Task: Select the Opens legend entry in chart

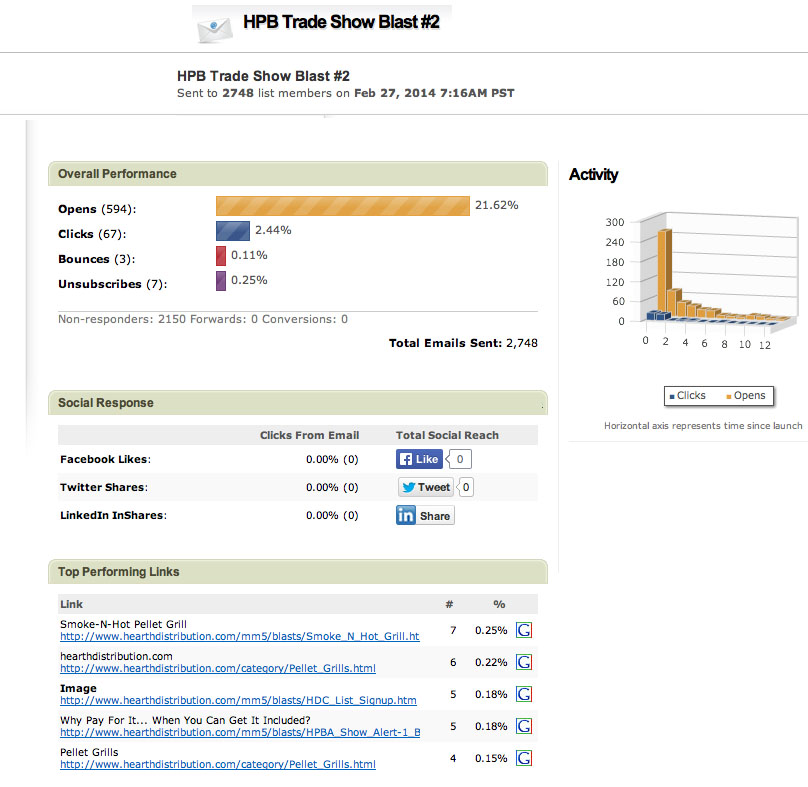Action: click(x=744, y=396)
